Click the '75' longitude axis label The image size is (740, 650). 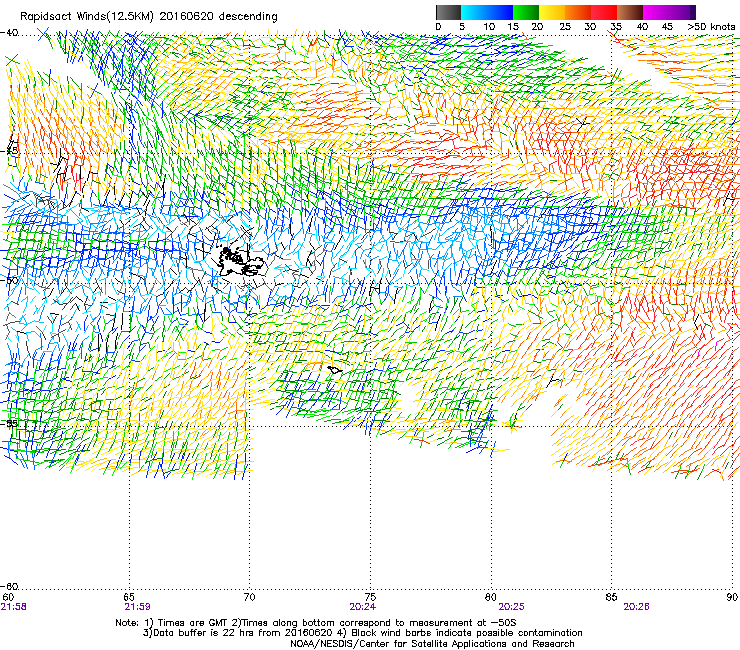(370, 597)
